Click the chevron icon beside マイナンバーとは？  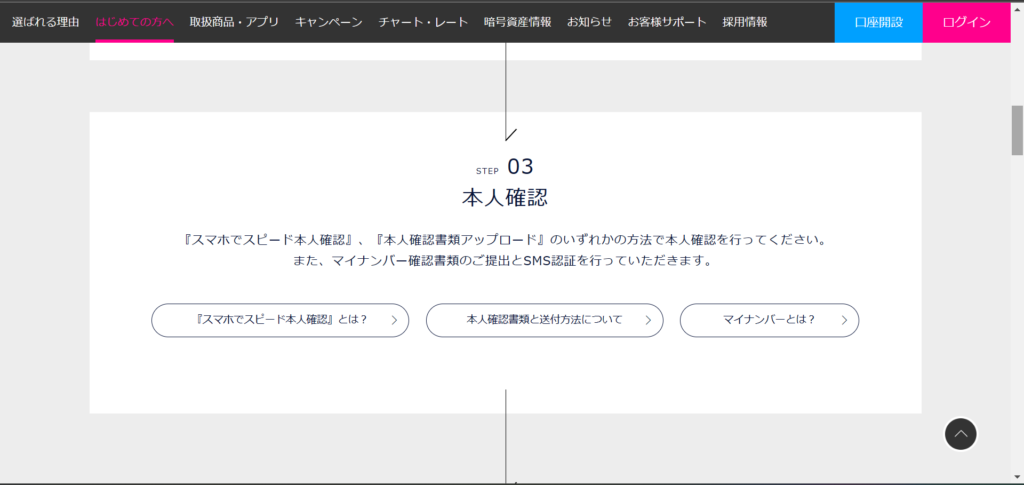click(844, 321)
